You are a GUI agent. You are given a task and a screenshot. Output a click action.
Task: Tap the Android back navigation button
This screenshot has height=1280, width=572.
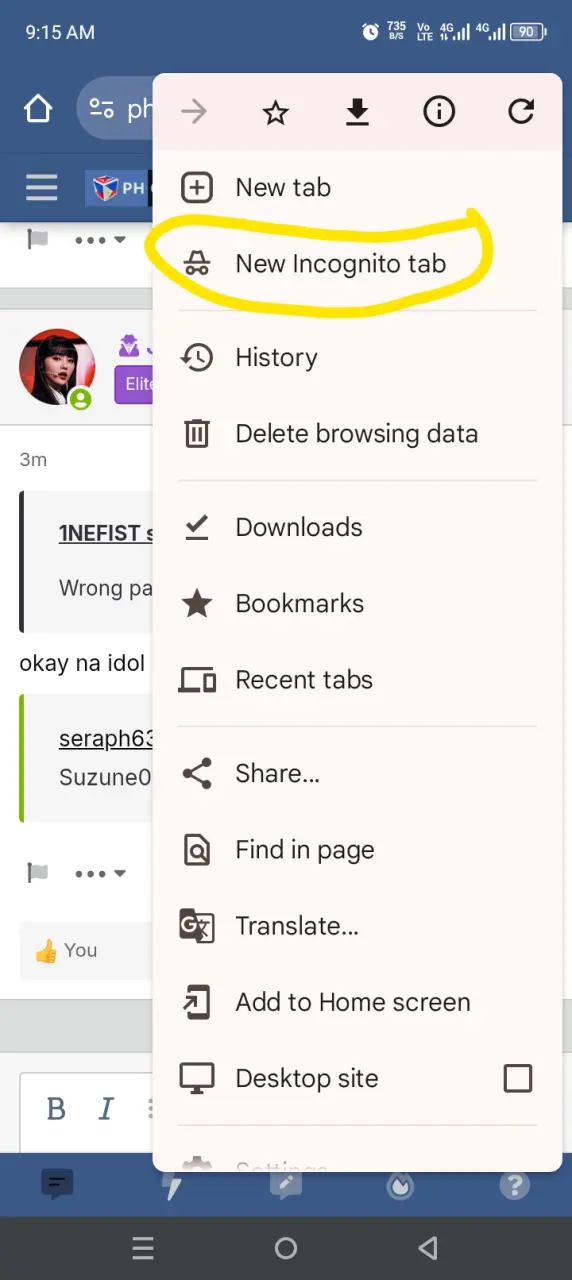pyautogui.click(x=428, y=1248)
